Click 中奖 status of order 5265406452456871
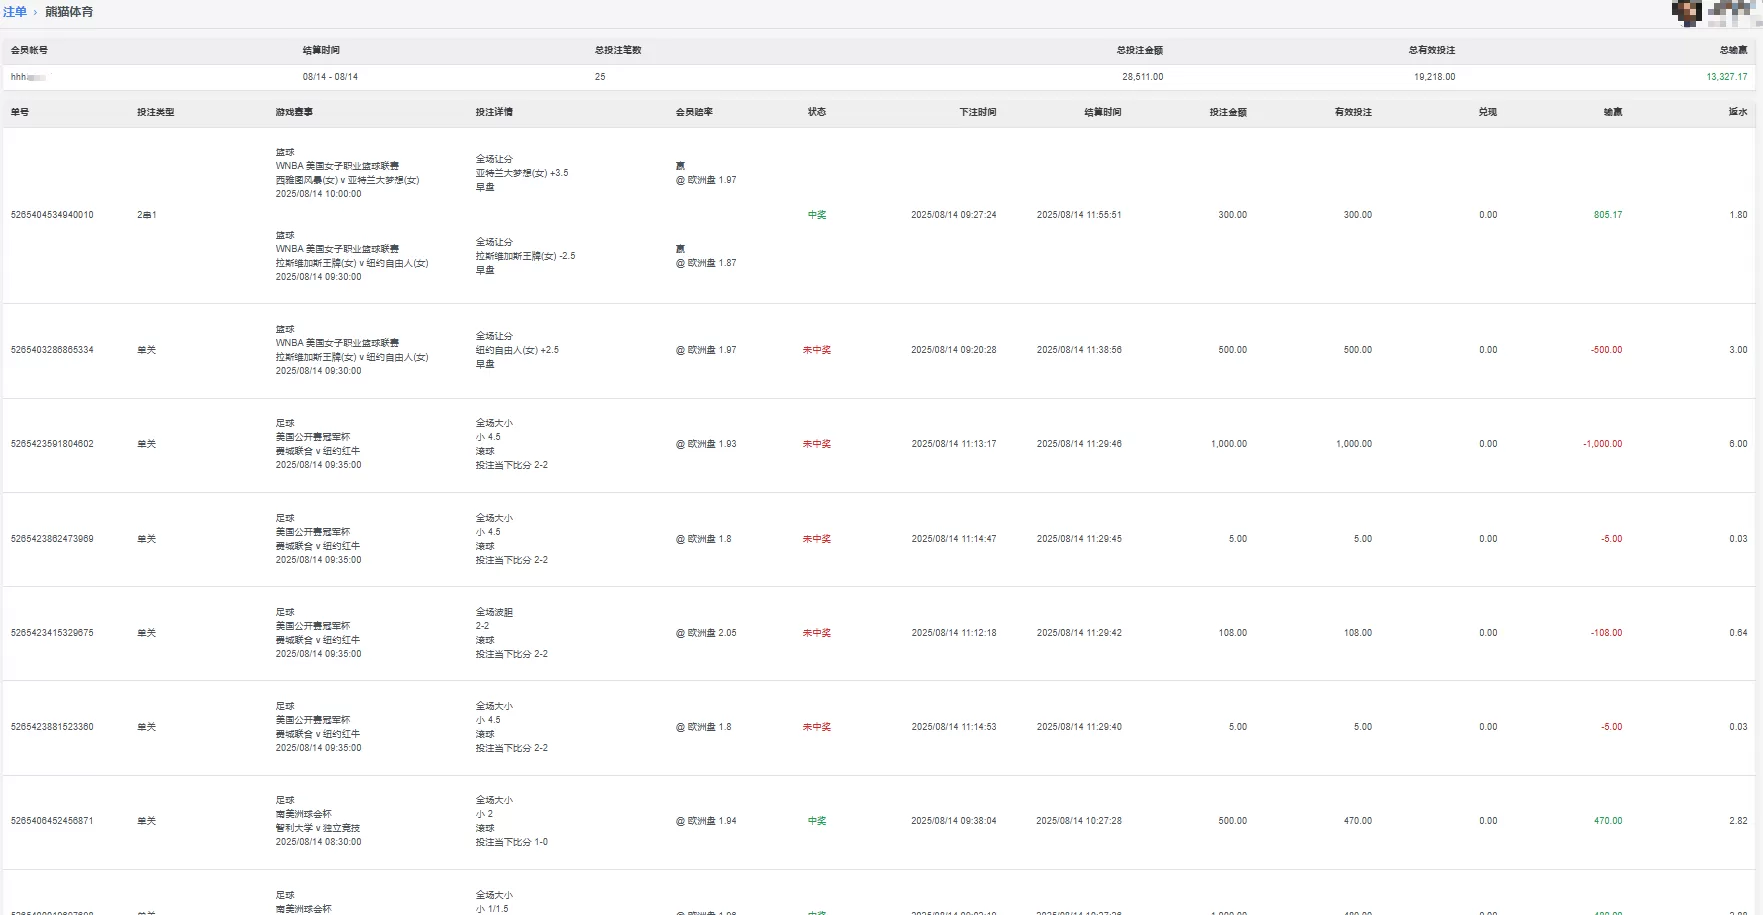 (817, 821)
